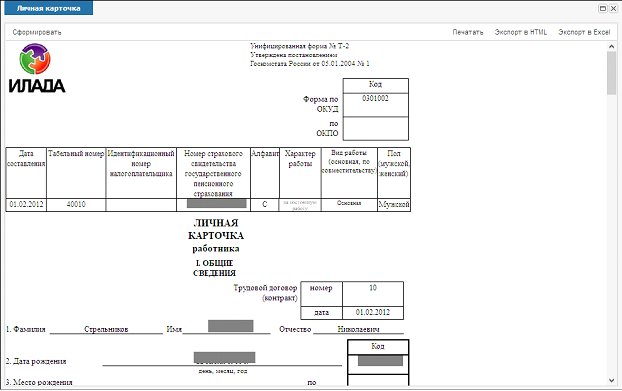Click the ИЛАДА logo image
The height and width of the screenshot is (391, 622).
(36, 68)
